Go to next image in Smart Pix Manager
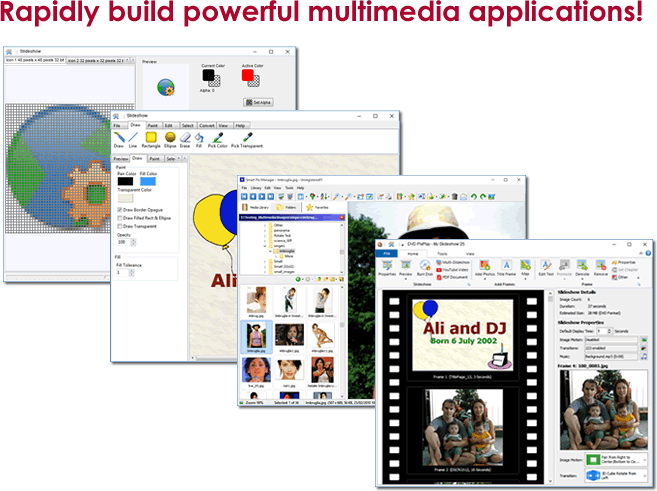This screenshot has height=491, width=657. click(262, 196)
